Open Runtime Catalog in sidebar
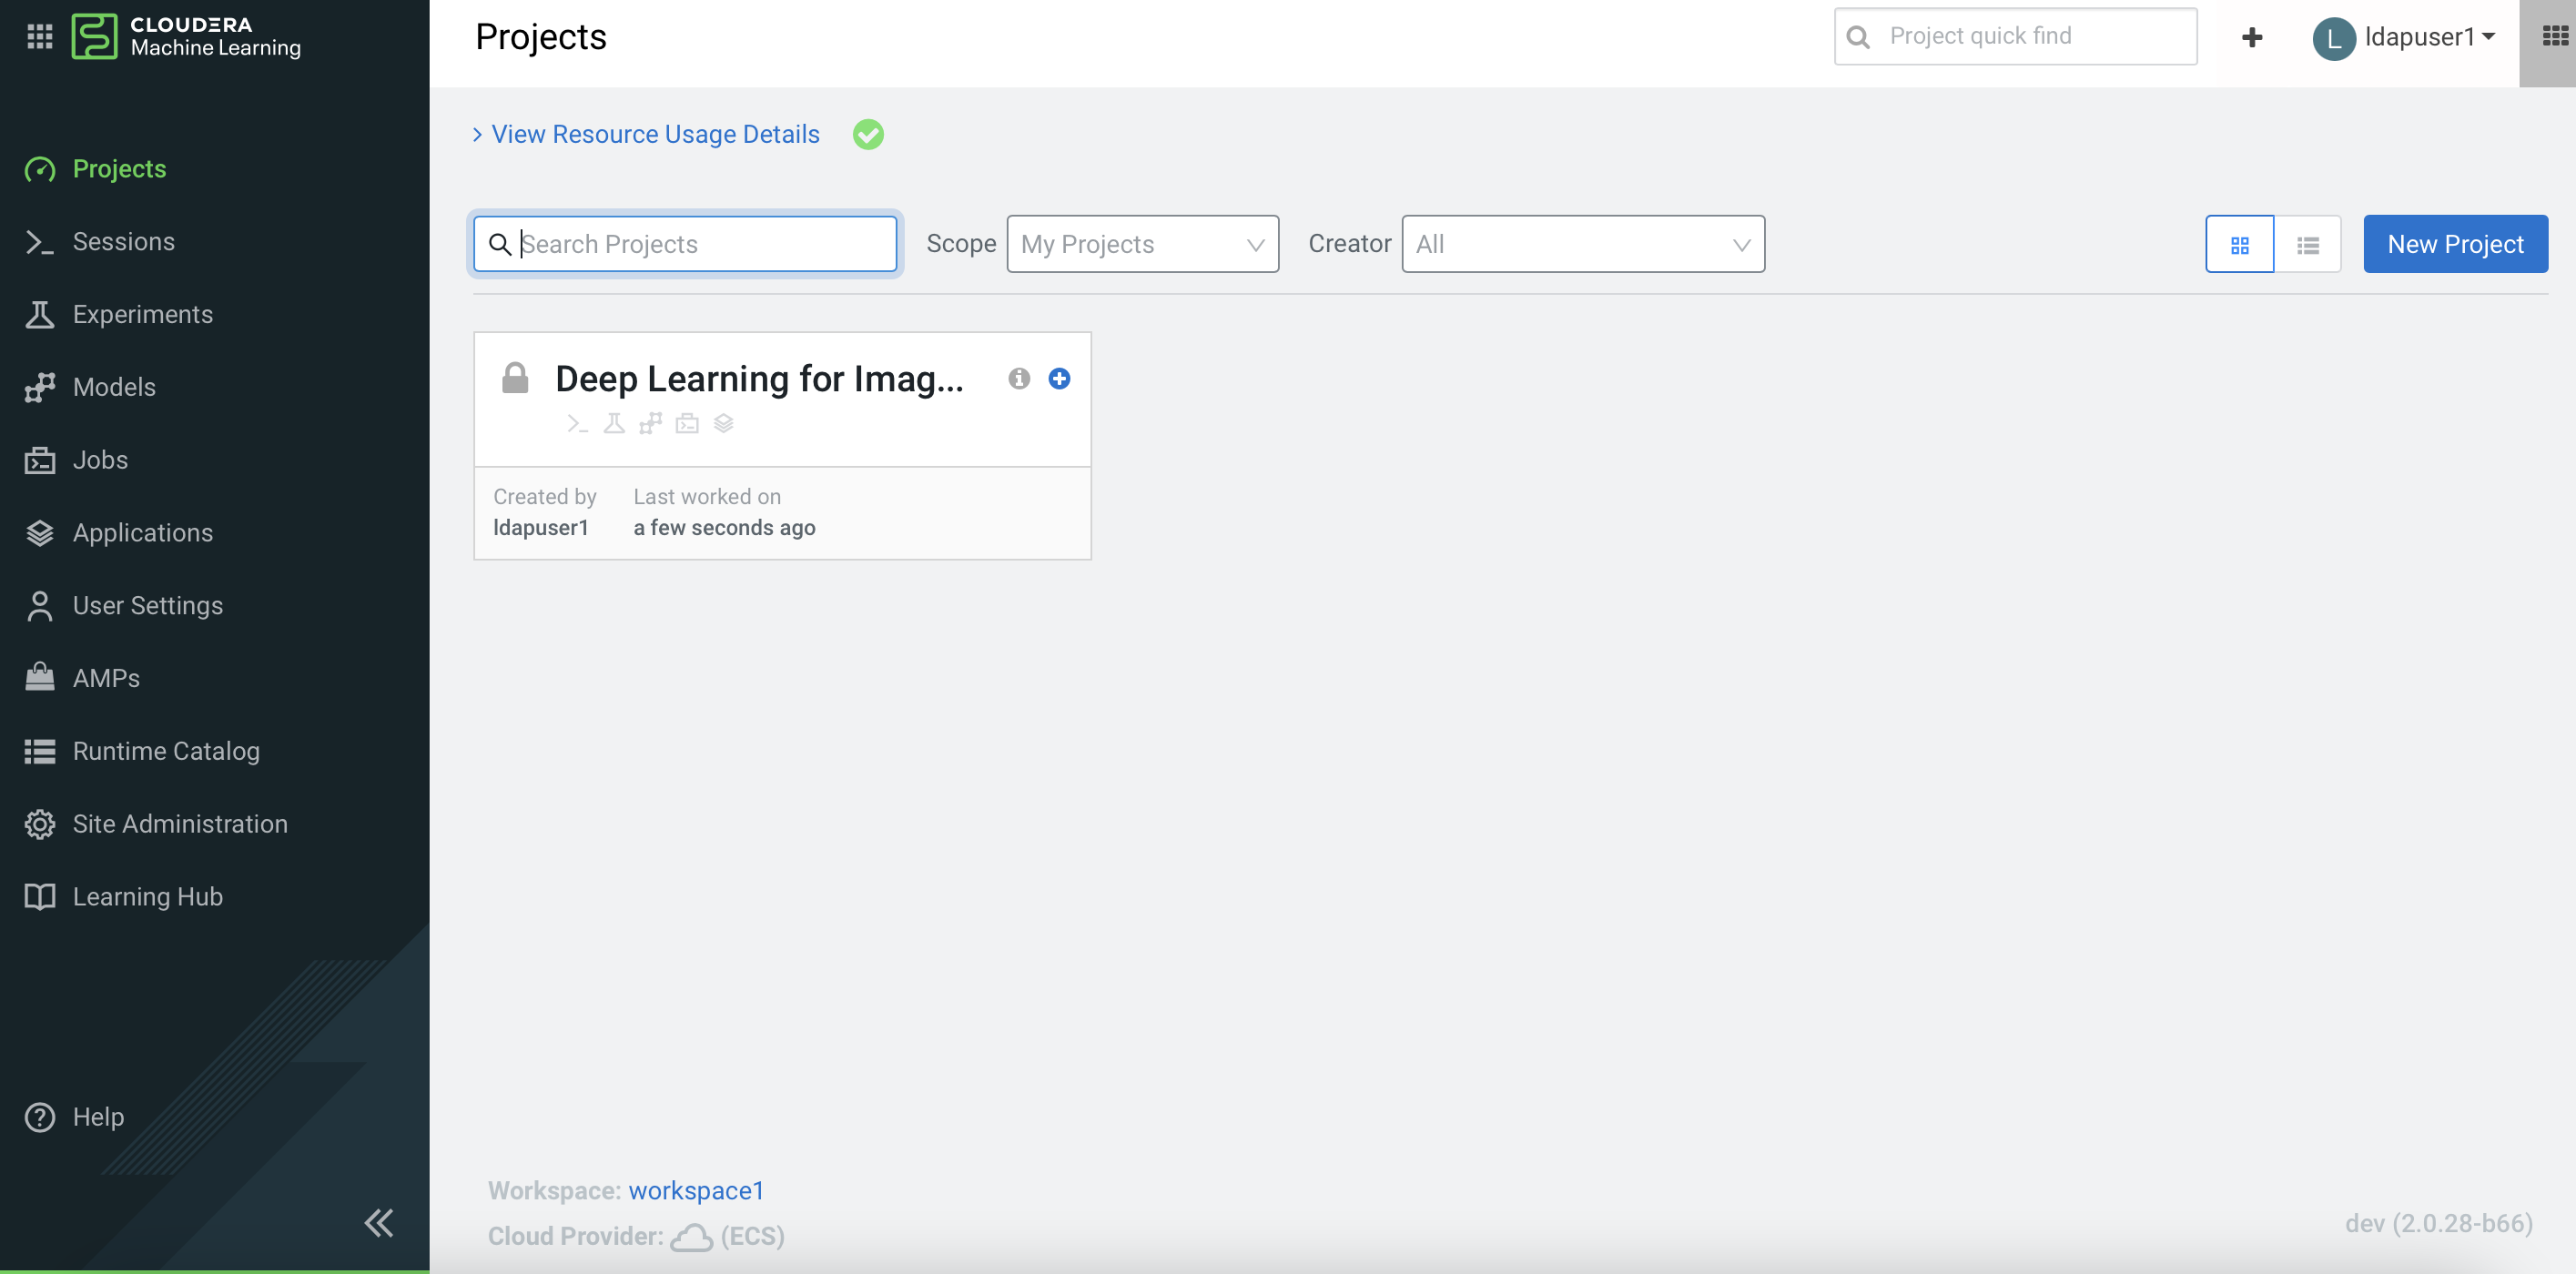This screenshot has height=1274, width=2576. pos(166,751)
